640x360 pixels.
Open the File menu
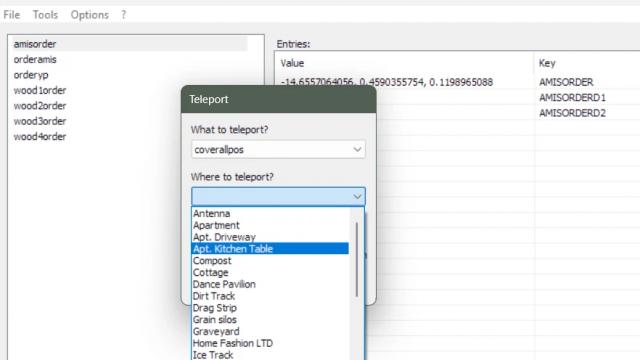(x=11, y=15)
